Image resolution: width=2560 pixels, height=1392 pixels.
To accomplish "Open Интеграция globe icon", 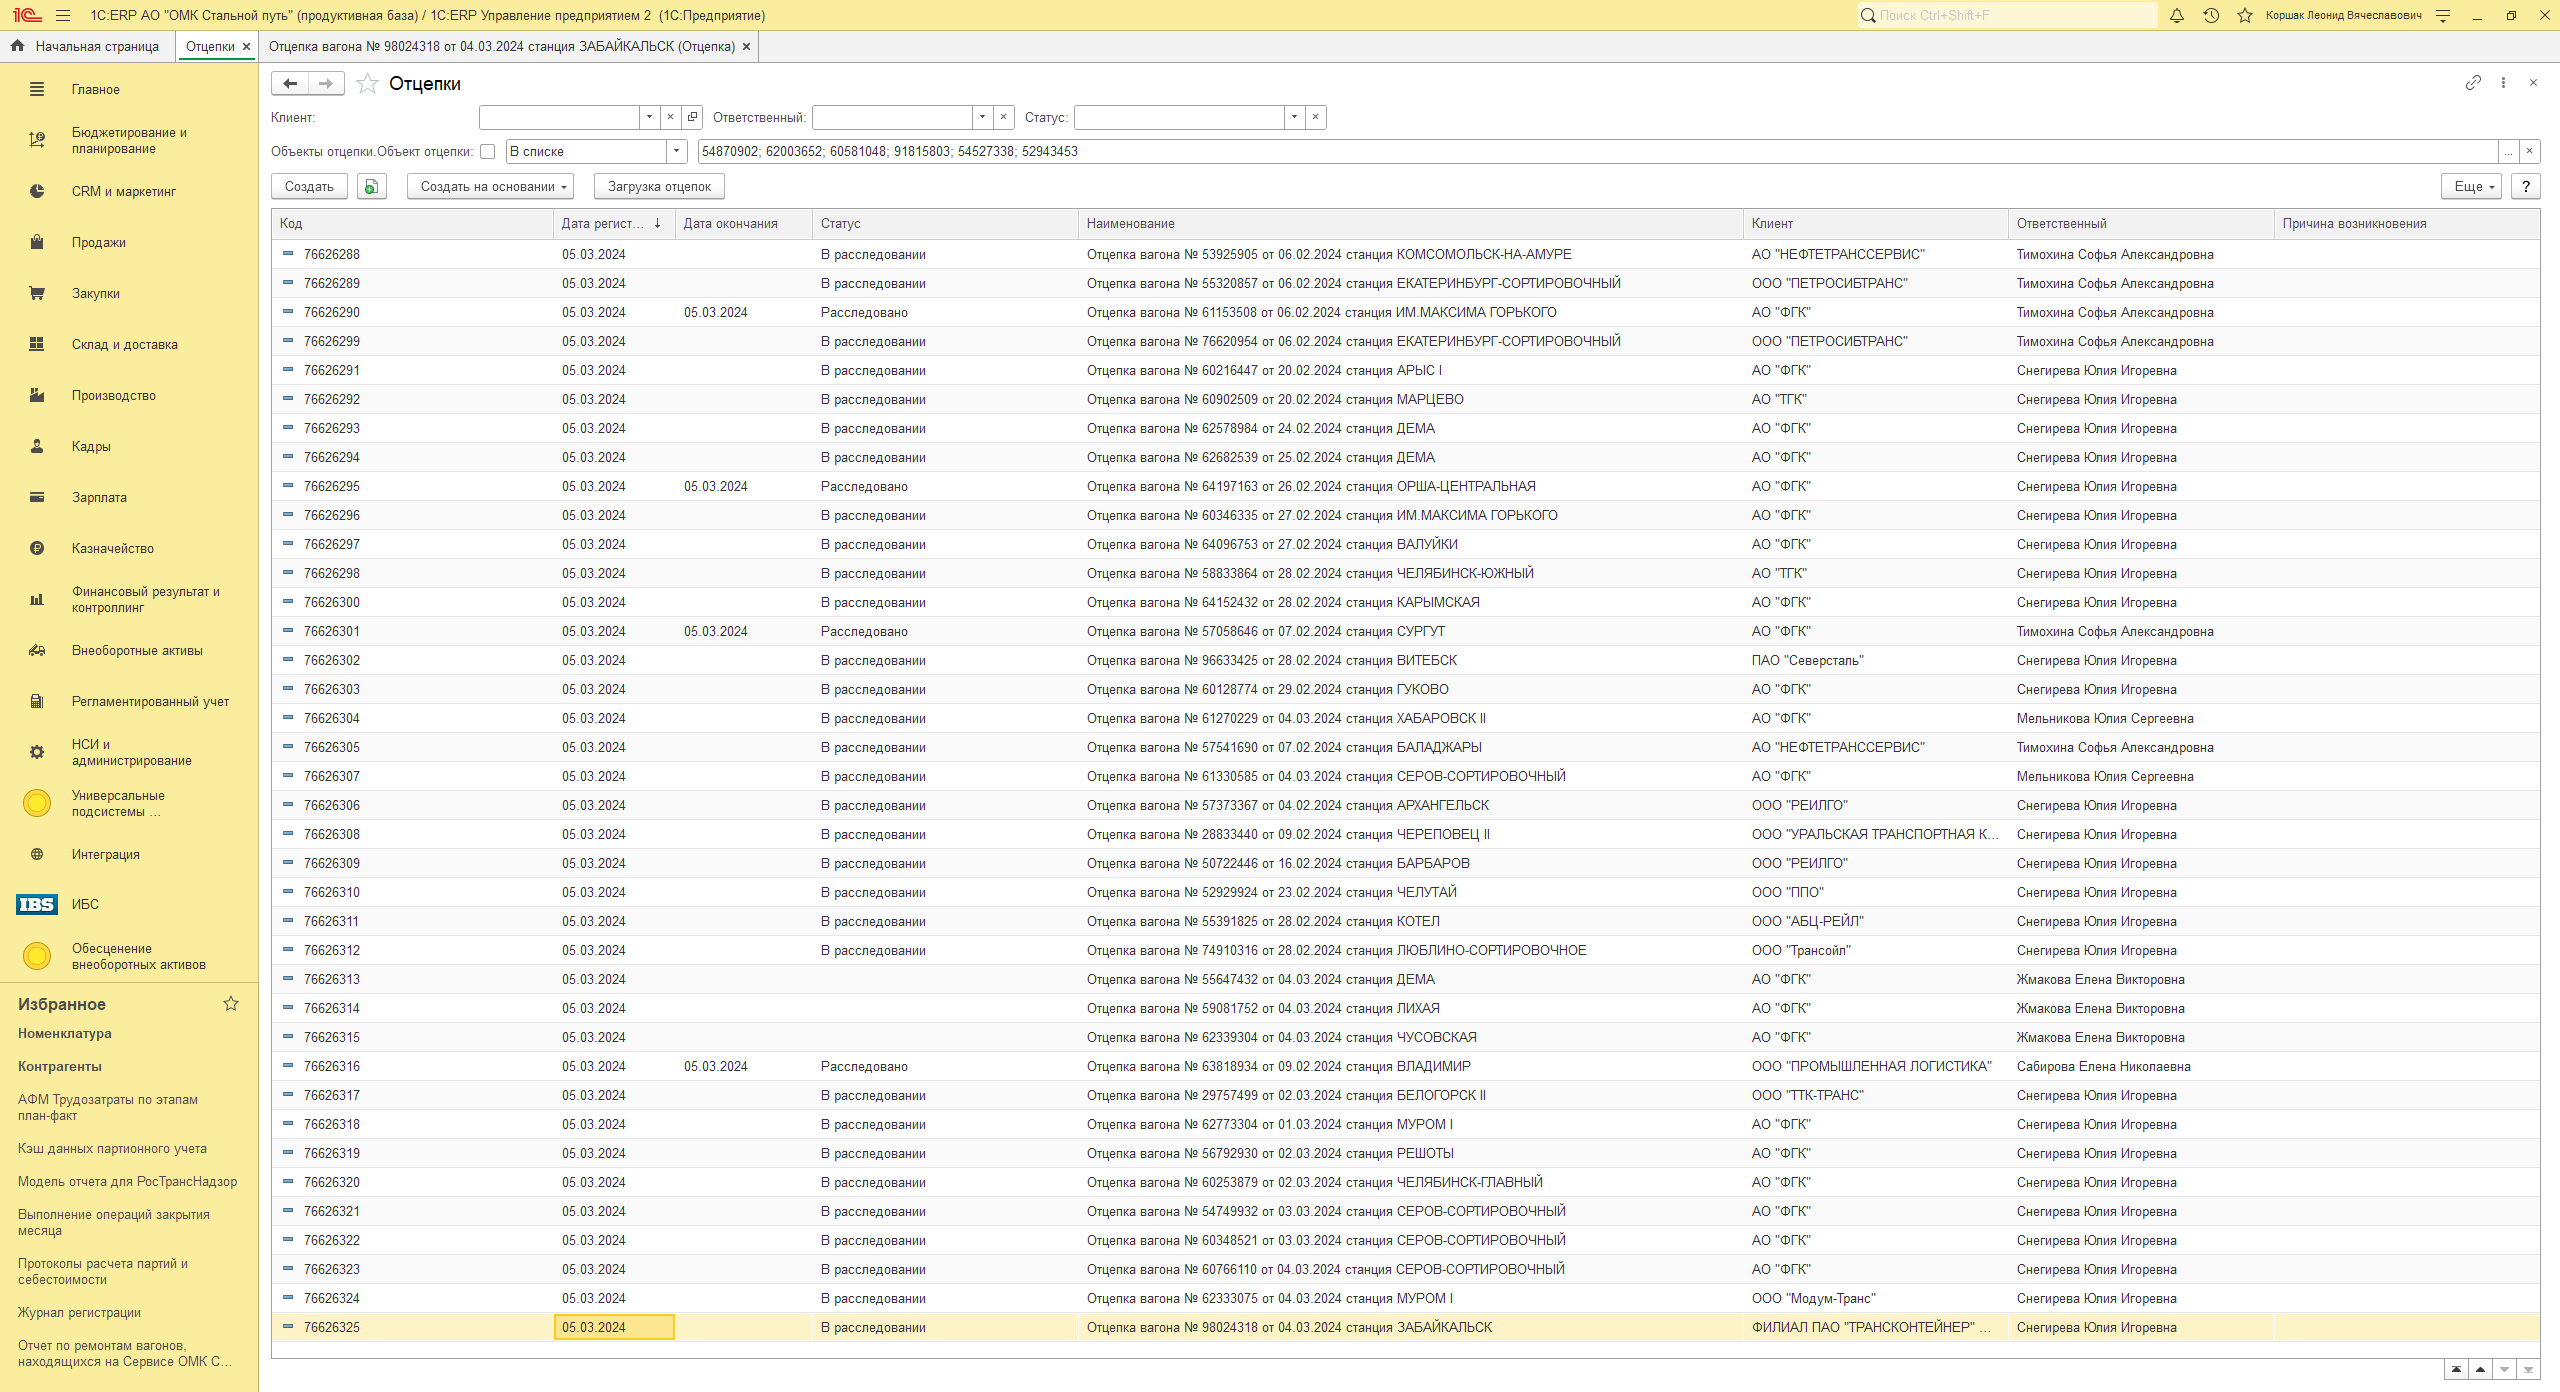I will pyautogui.click(x=37, y=854).
